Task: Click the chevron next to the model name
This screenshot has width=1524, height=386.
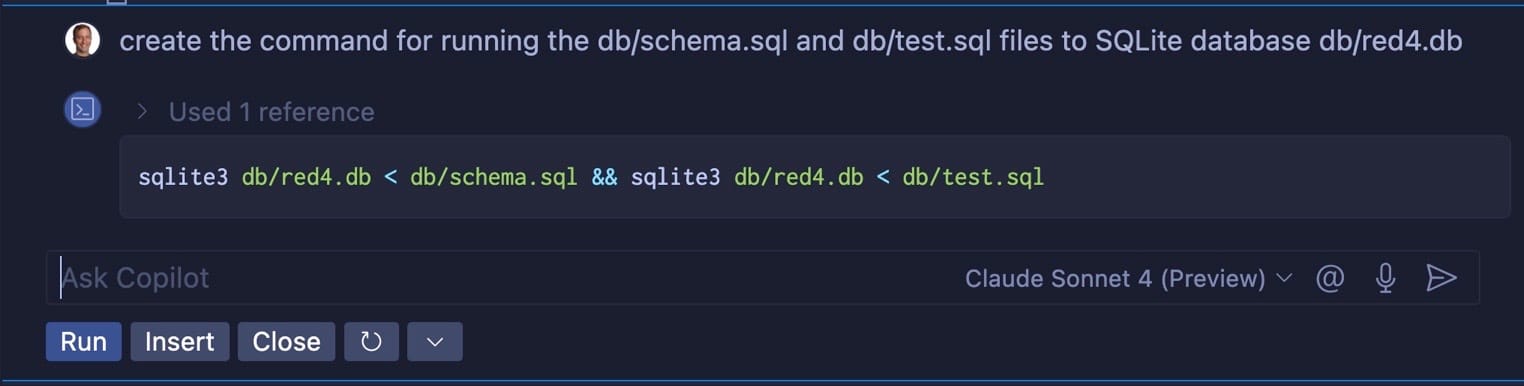Action: (1284, 278)
